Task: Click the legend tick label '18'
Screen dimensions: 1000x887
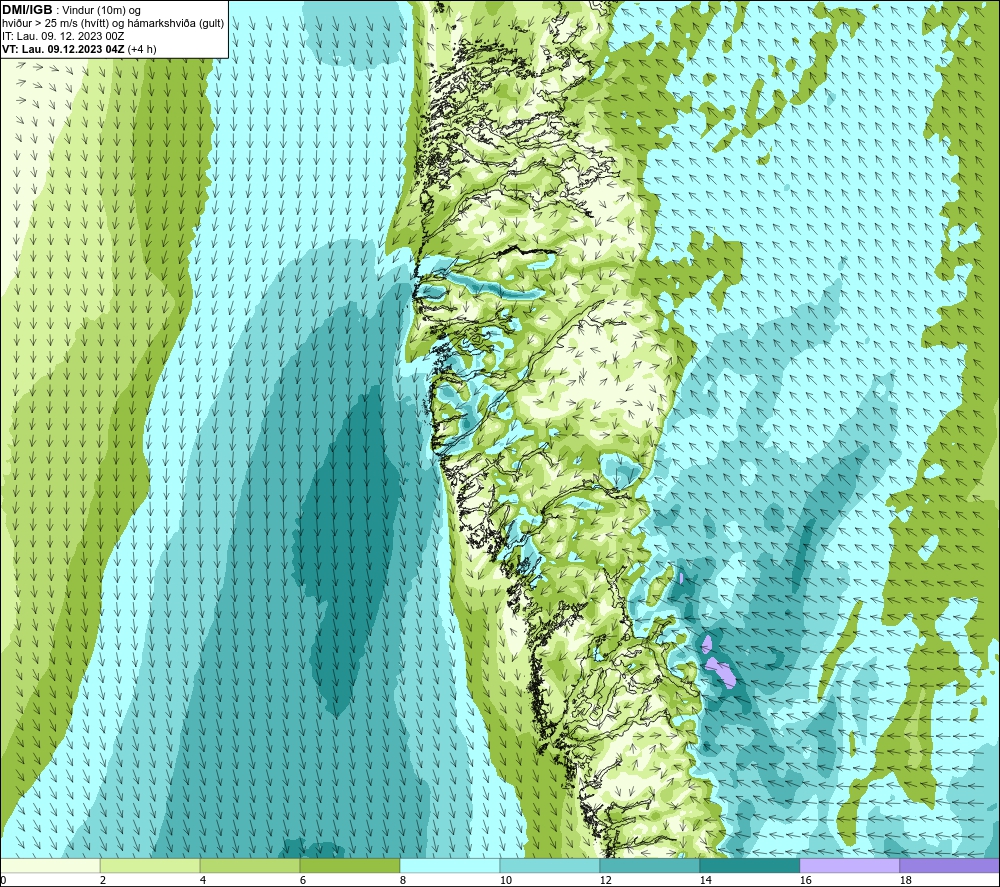Action: click(x=905, y=880)
